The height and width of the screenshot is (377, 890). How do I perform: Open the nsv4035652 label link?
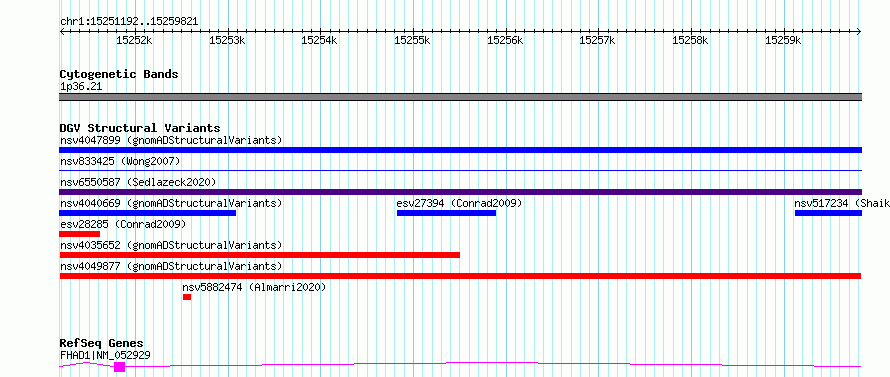(171, 245)
